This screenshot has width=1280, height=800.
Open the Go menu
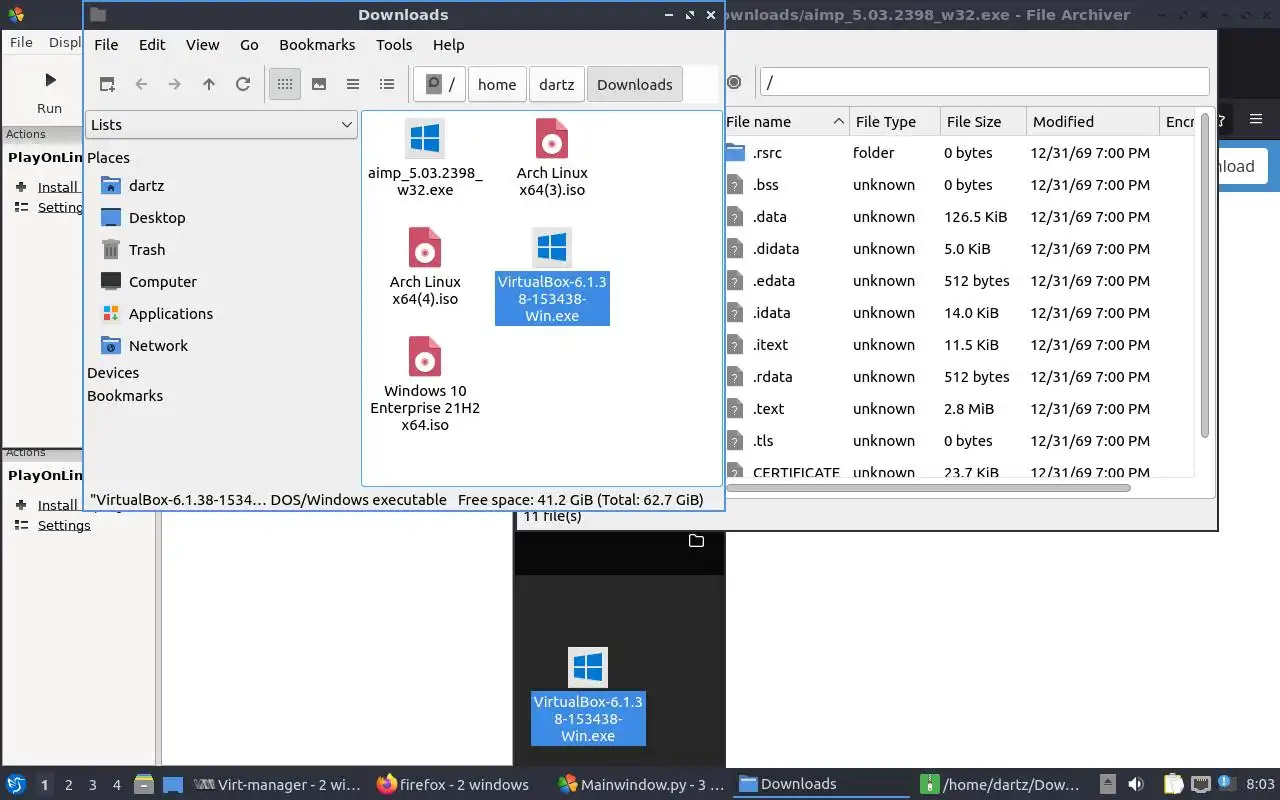pos(249,45)
